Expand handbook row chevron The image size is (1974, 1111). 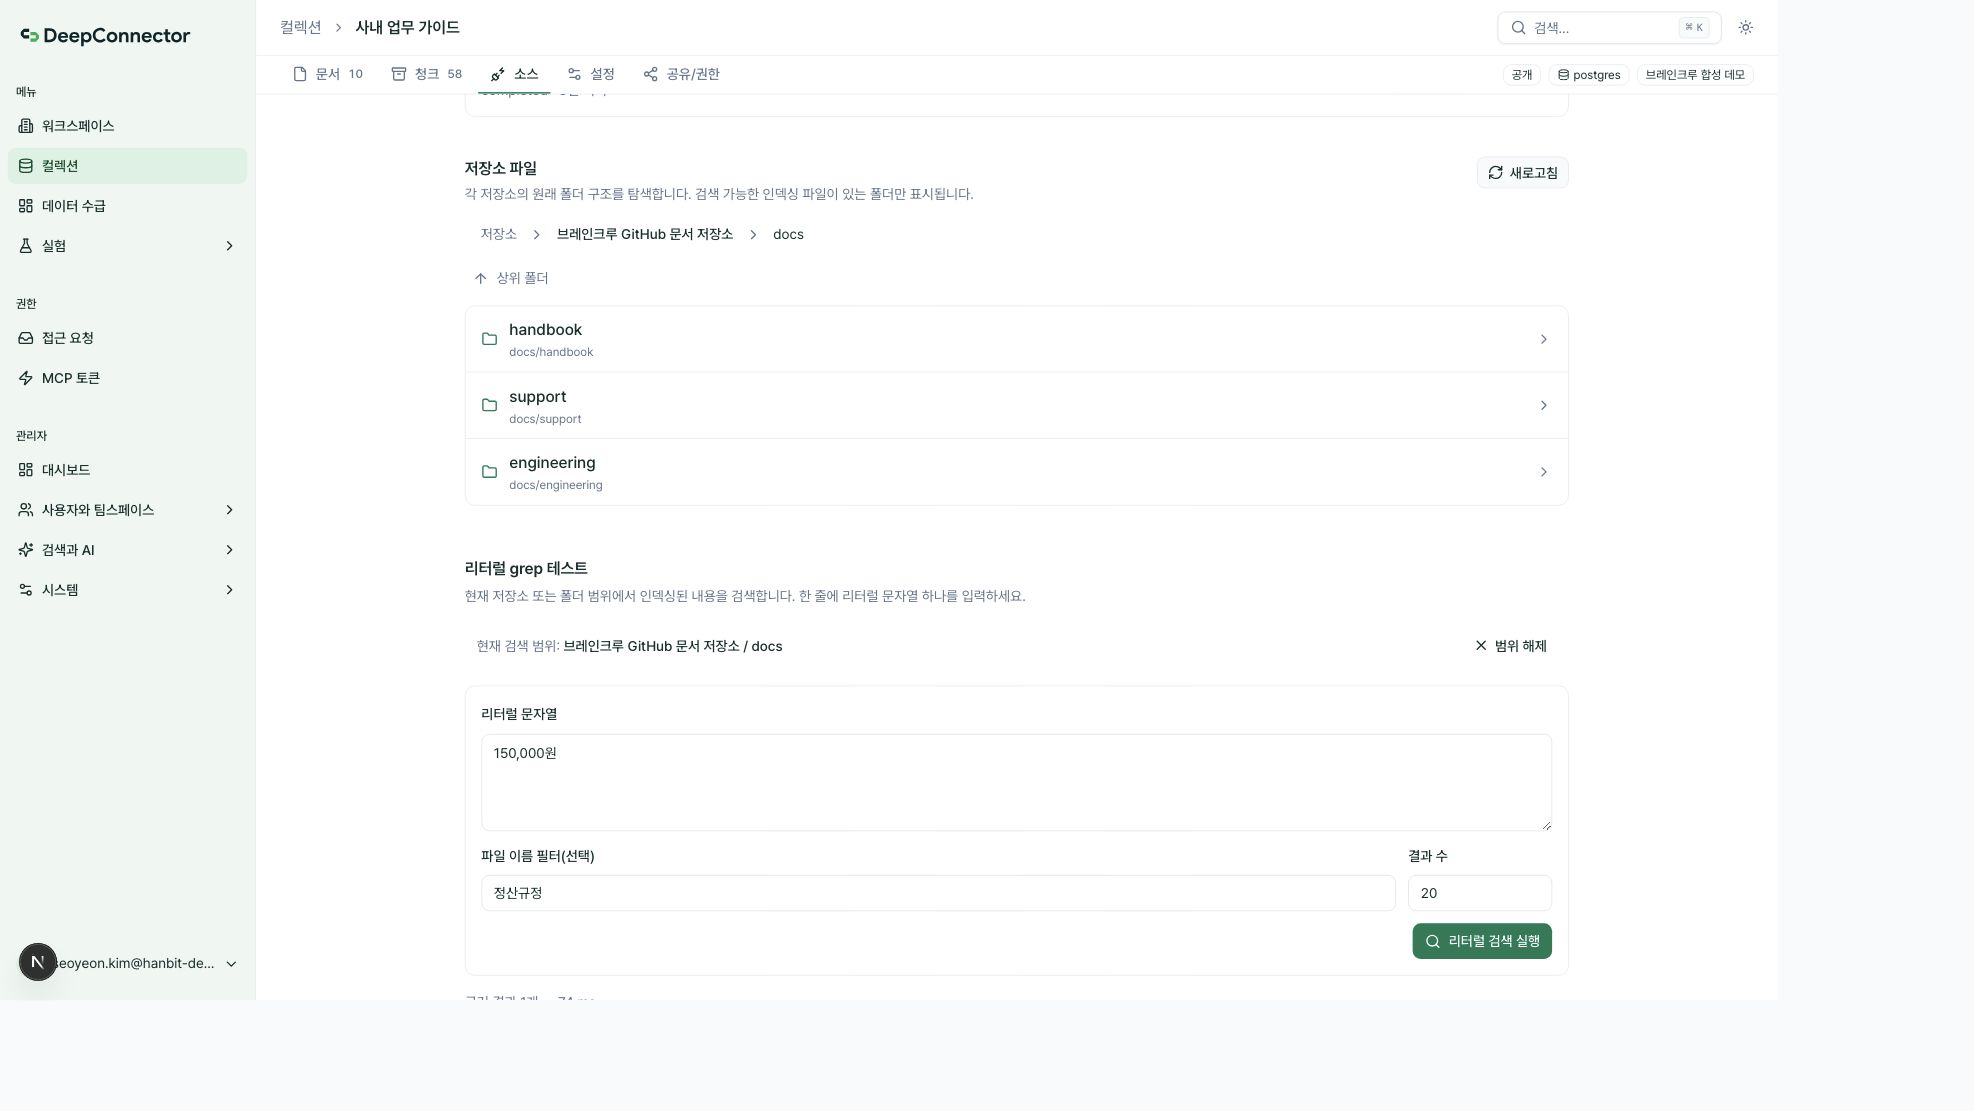[x=1543, y=339]
